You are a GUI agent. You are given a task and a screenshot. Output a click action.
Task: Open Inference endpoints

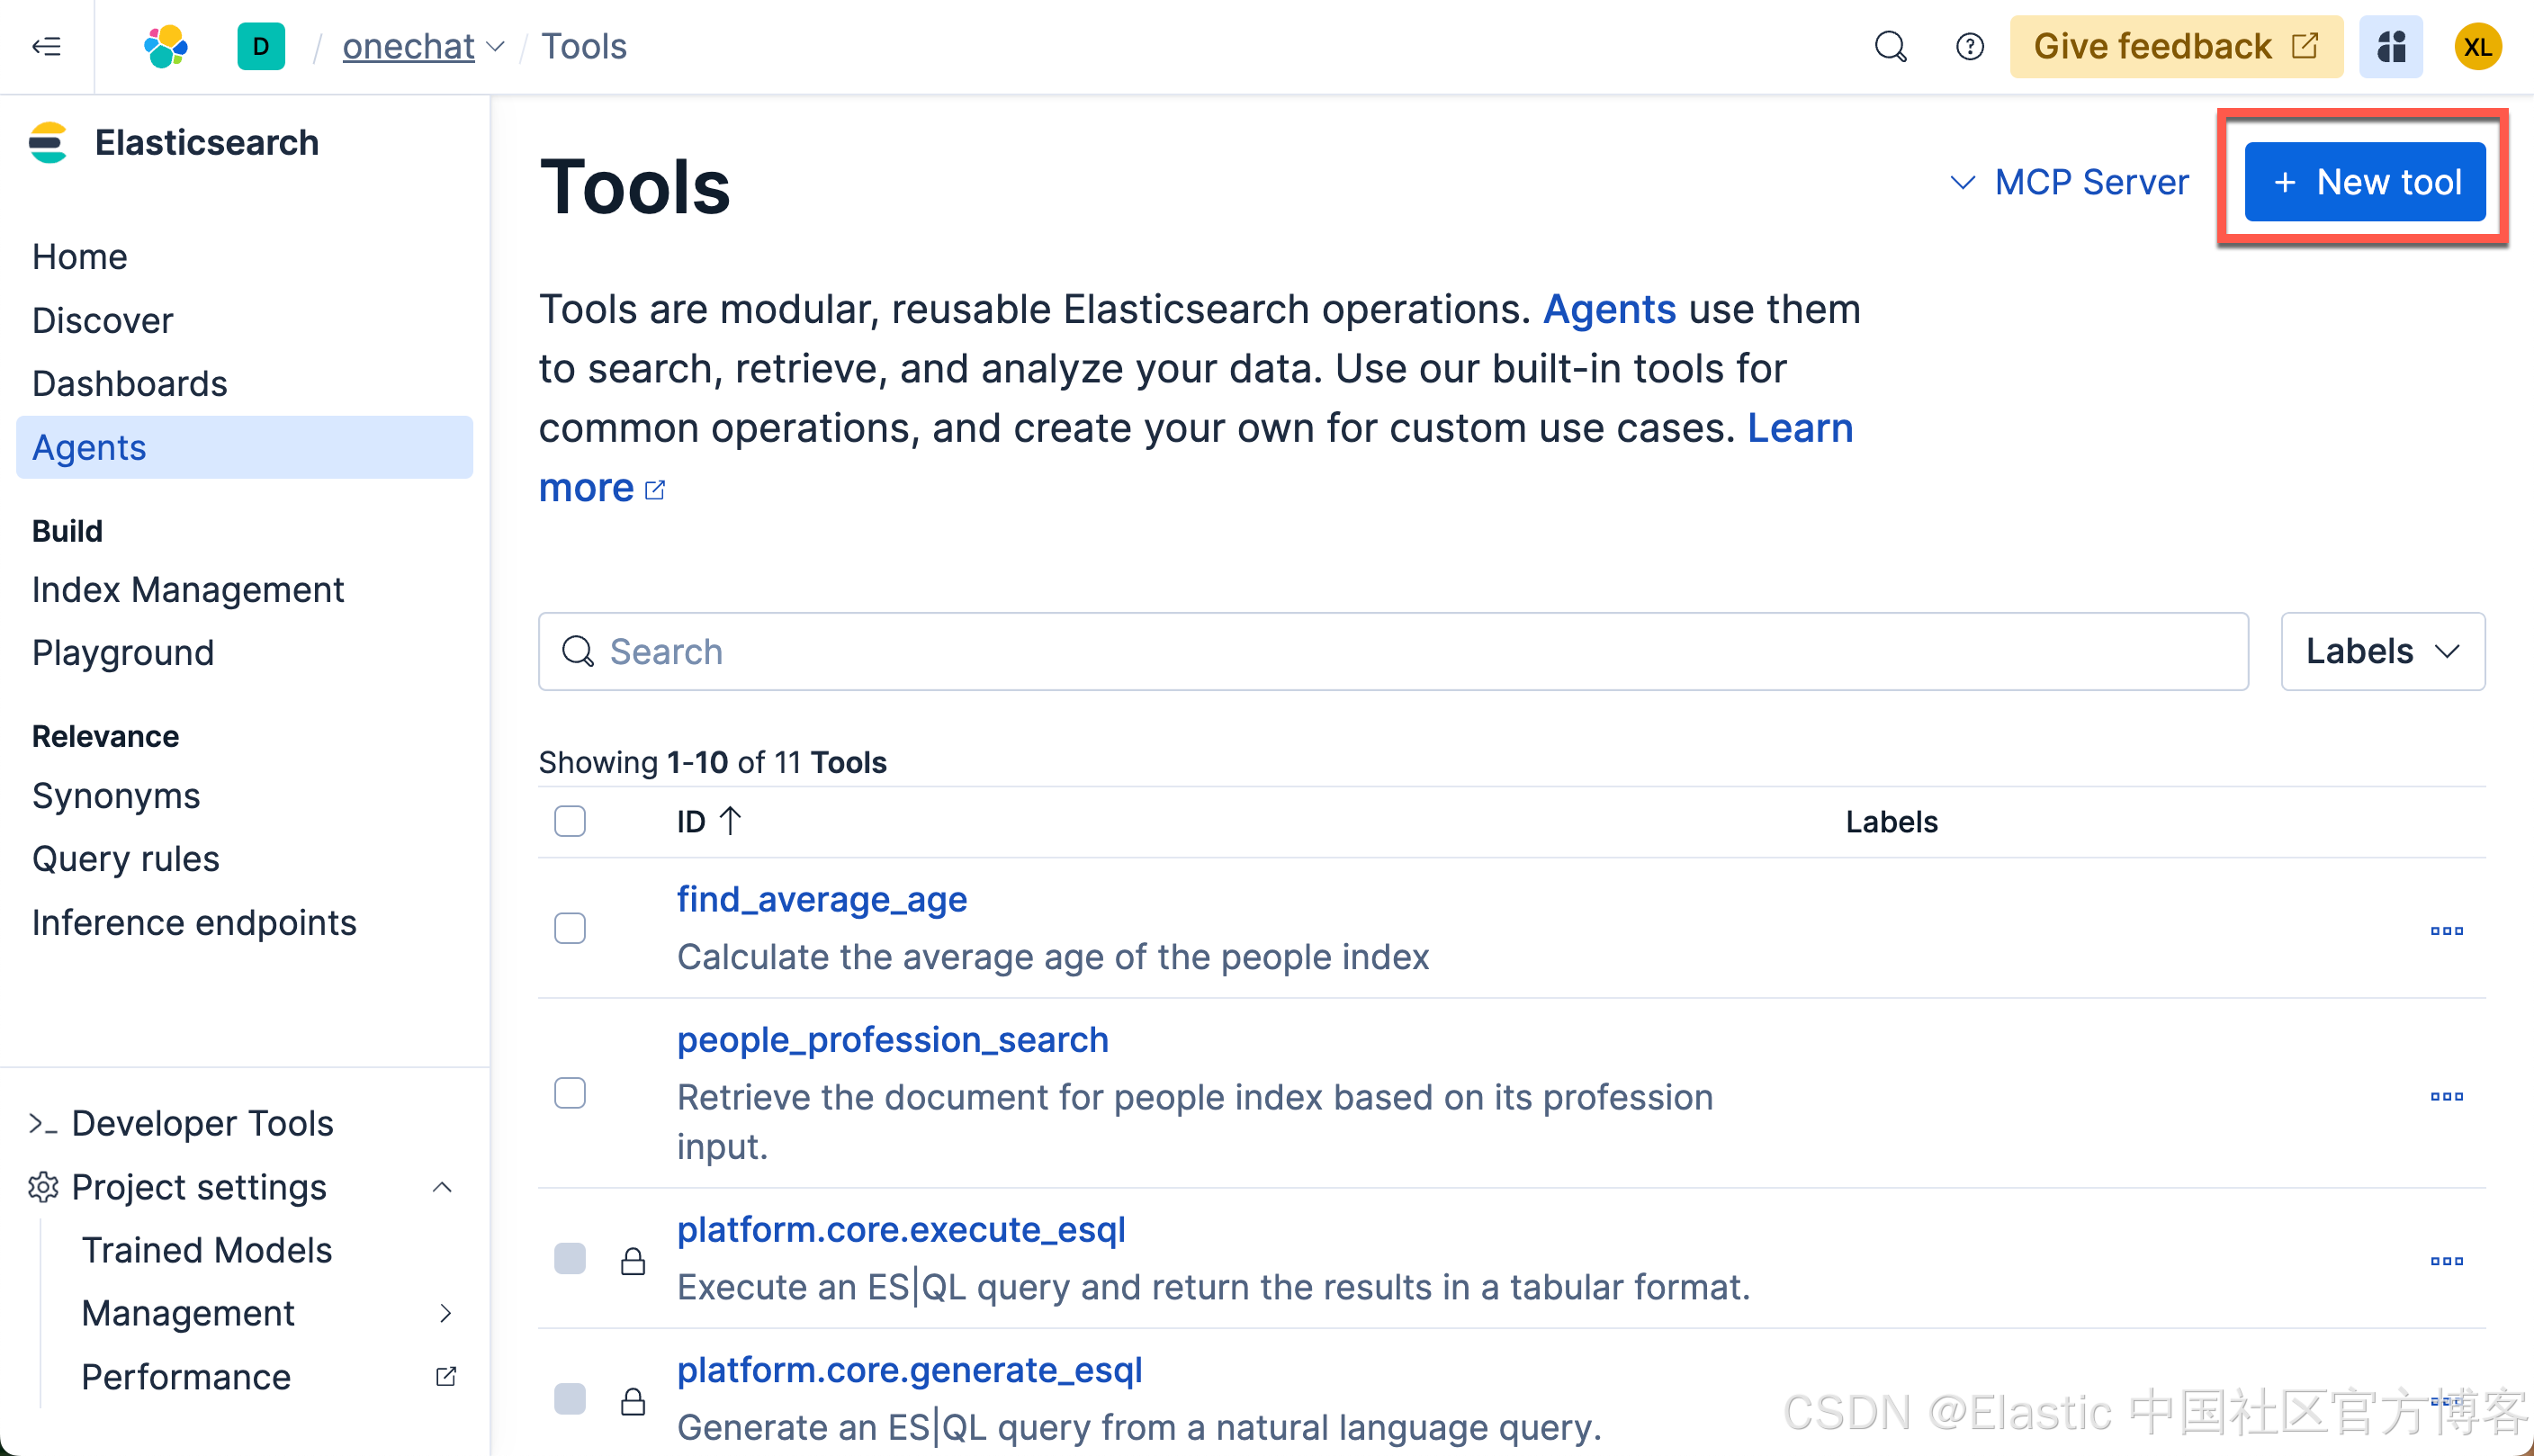pos(194,923)
